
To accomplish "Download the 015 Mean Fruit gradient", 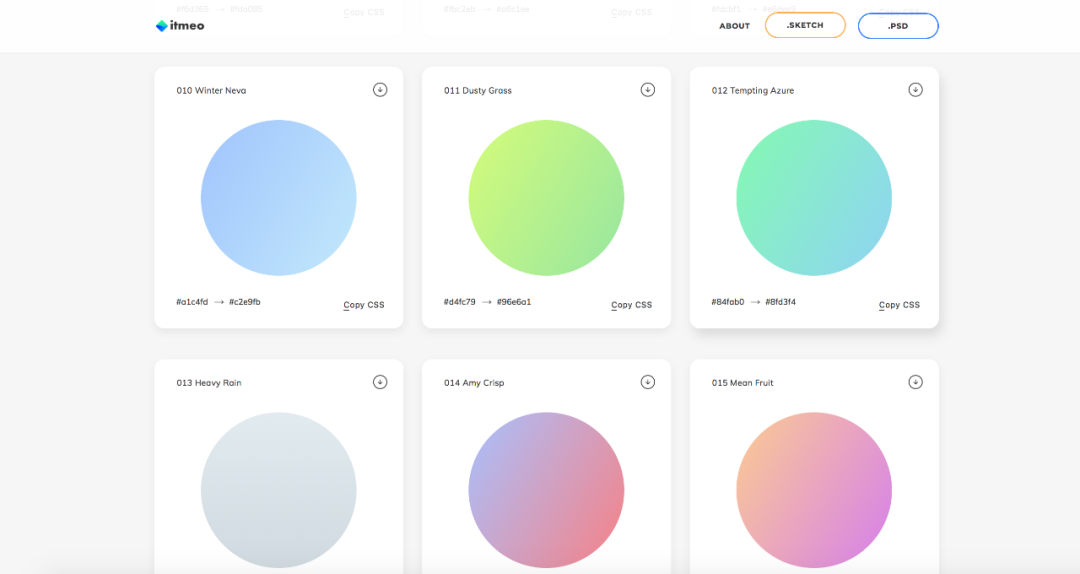I will coord(915,382).
